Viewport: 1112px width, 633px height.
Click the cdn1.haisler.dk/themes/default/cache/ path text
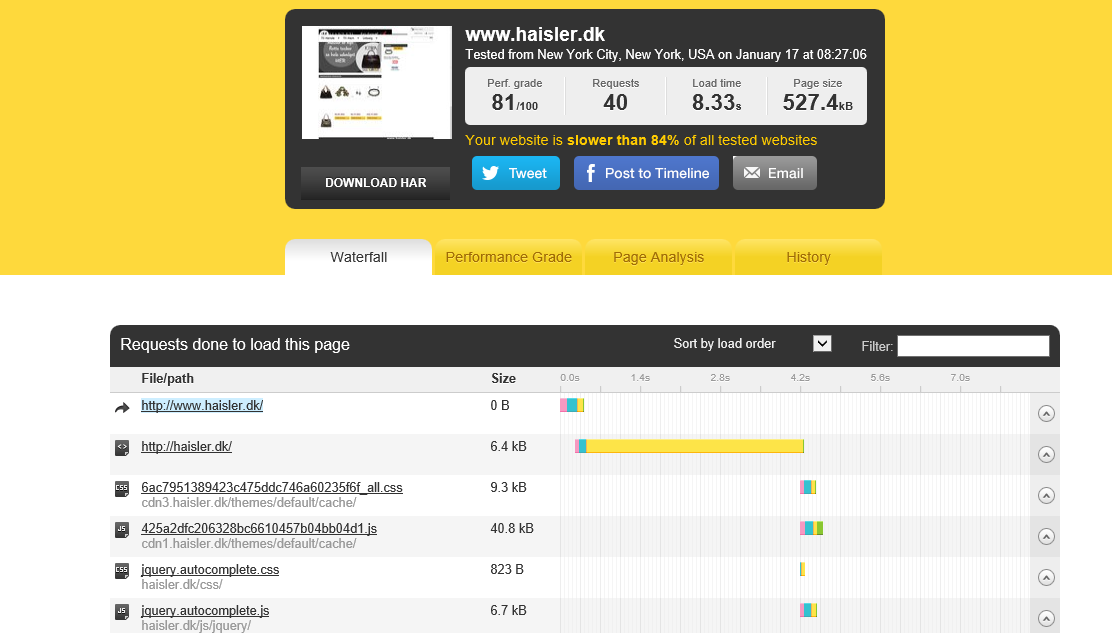pos(248,544)
